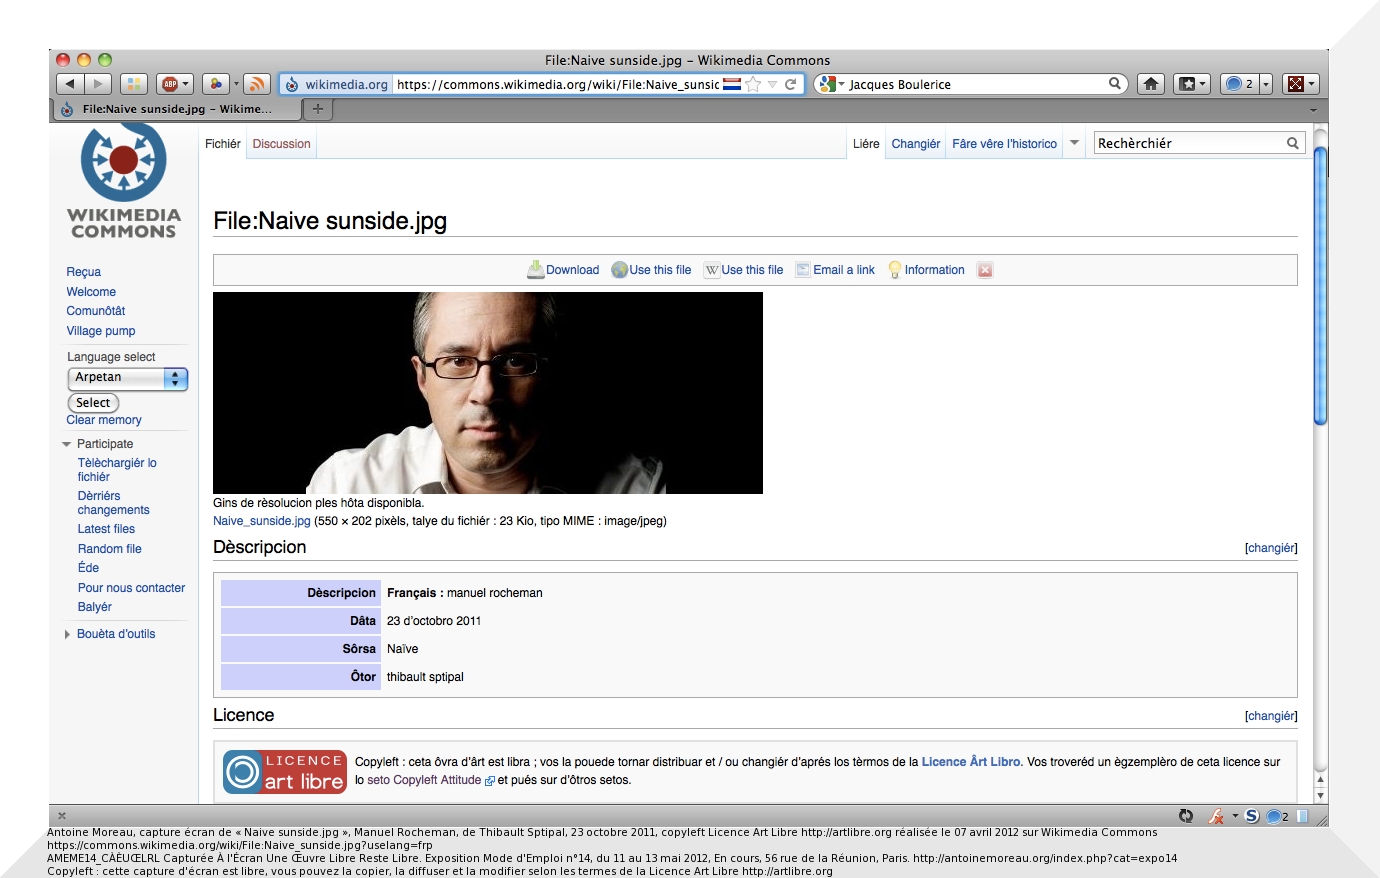
Task: Click the Wikimedia Commons logo
Action: 124,181
